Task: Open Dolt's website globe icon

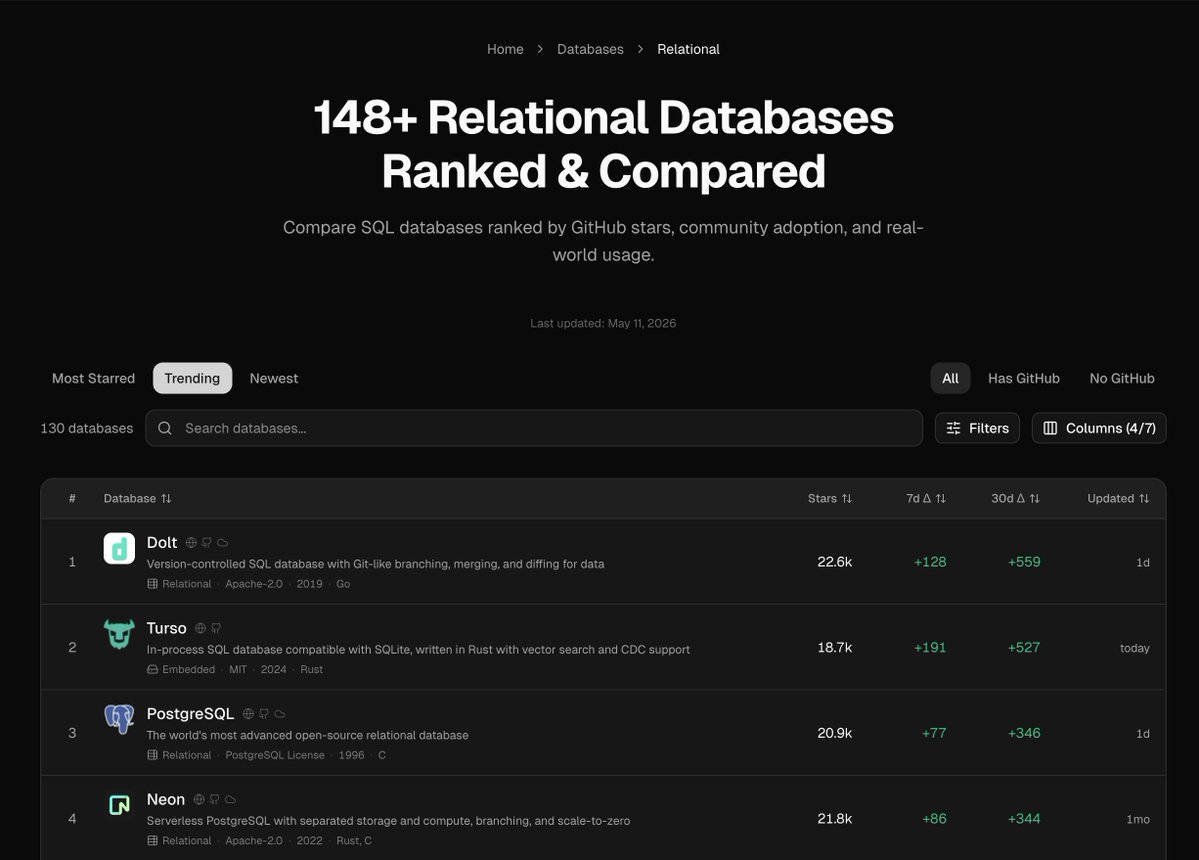Action: (191, 543)
